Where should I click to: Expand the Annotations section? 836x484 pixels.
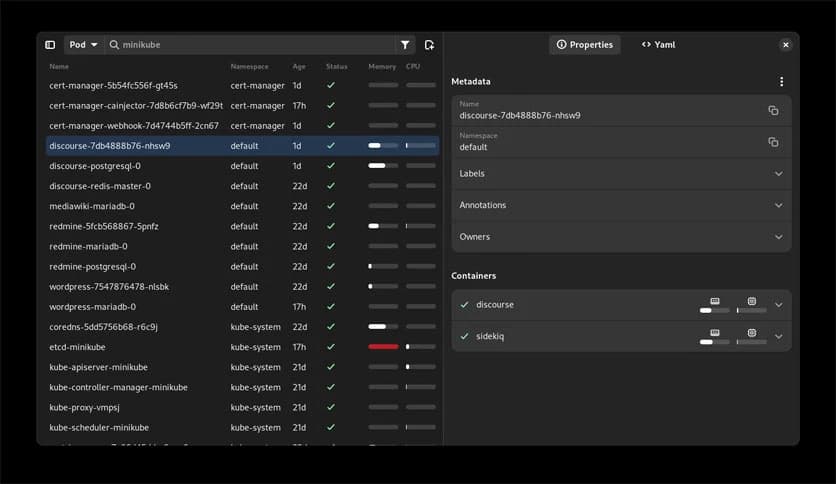click(621, 205)
